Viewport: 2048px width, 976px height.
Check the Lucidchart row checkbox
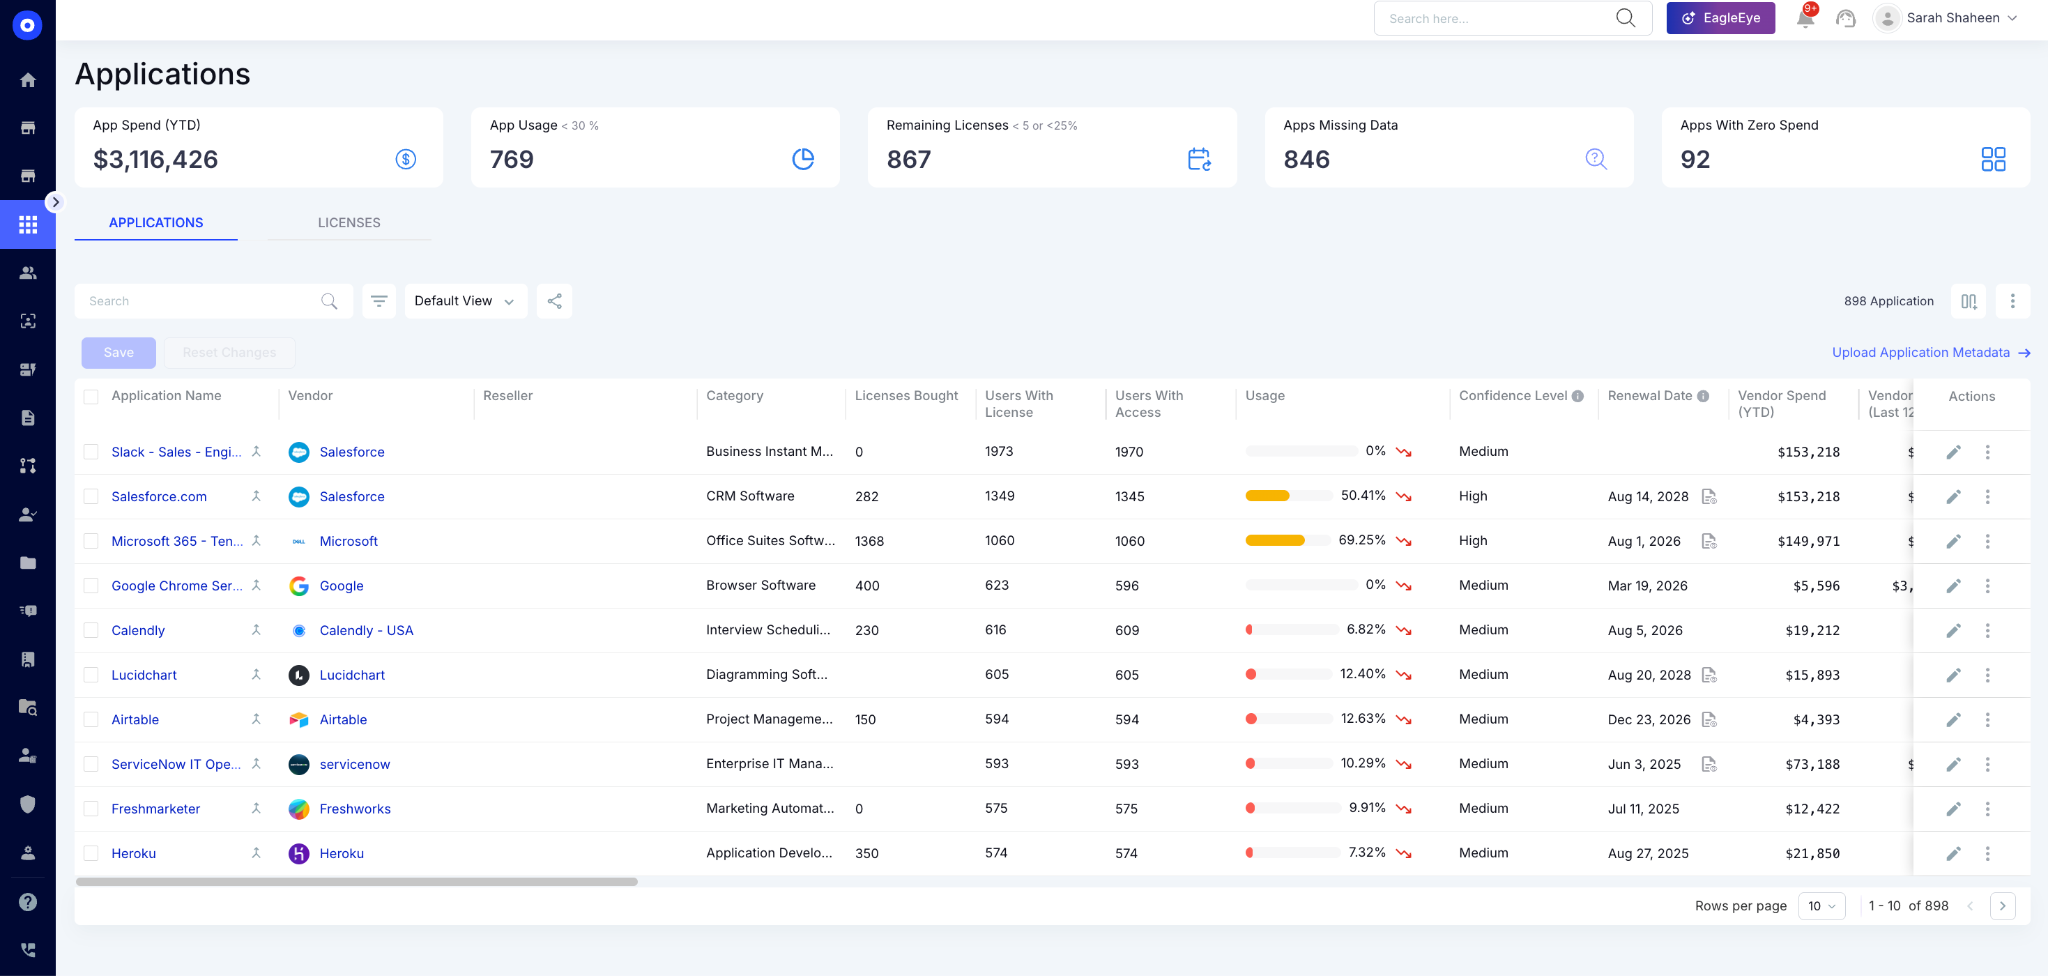pyautogui.click(x=91, y=675)
